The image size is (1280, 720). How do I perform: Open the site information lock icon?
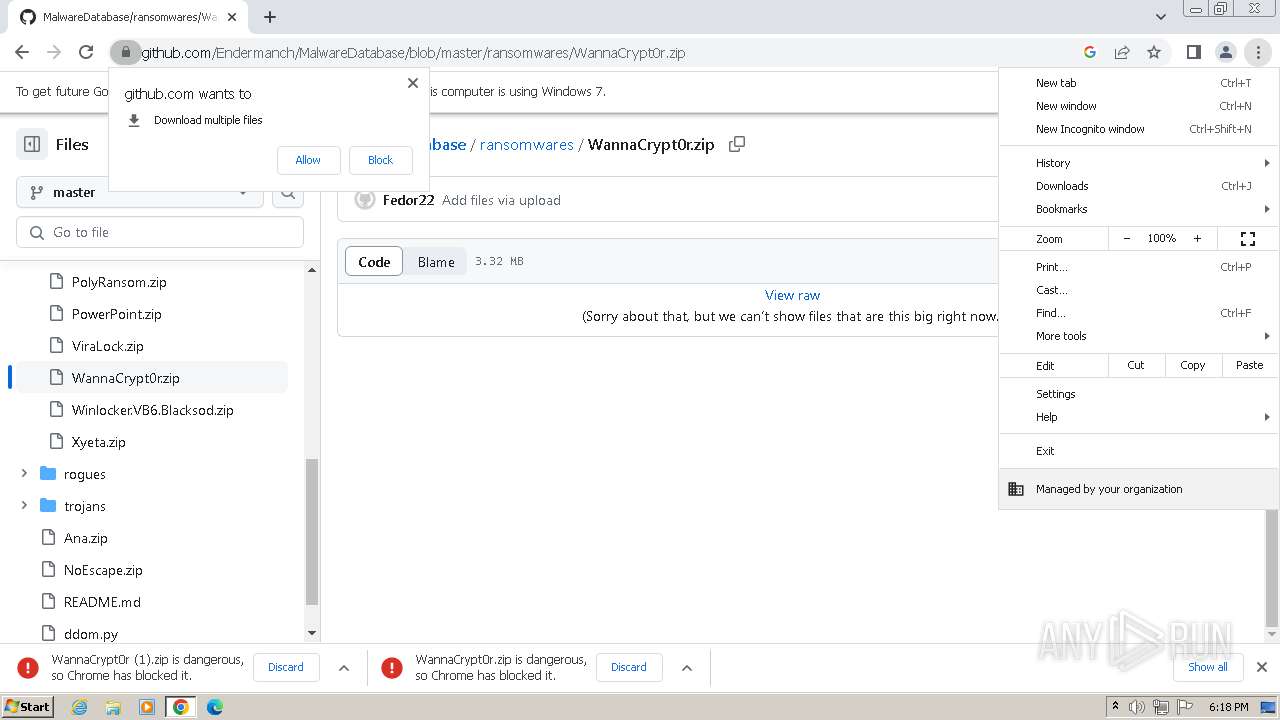[x=124, y=52]
